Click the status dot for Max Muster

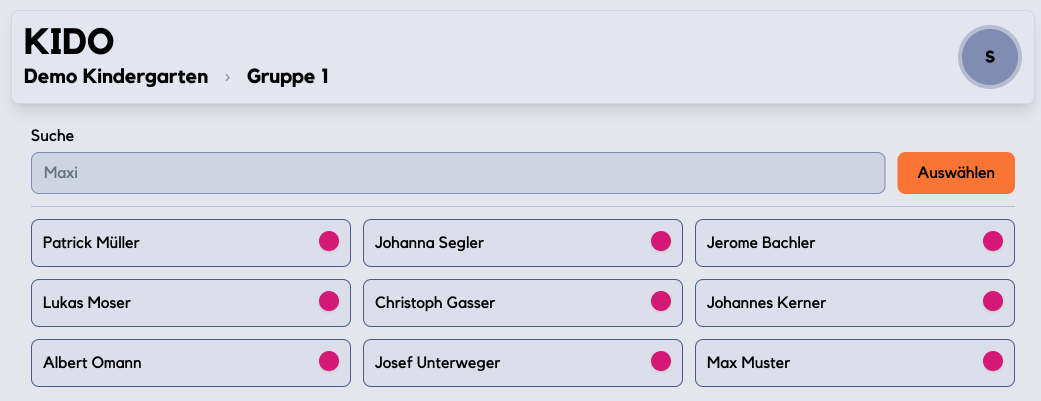[993, 361]
